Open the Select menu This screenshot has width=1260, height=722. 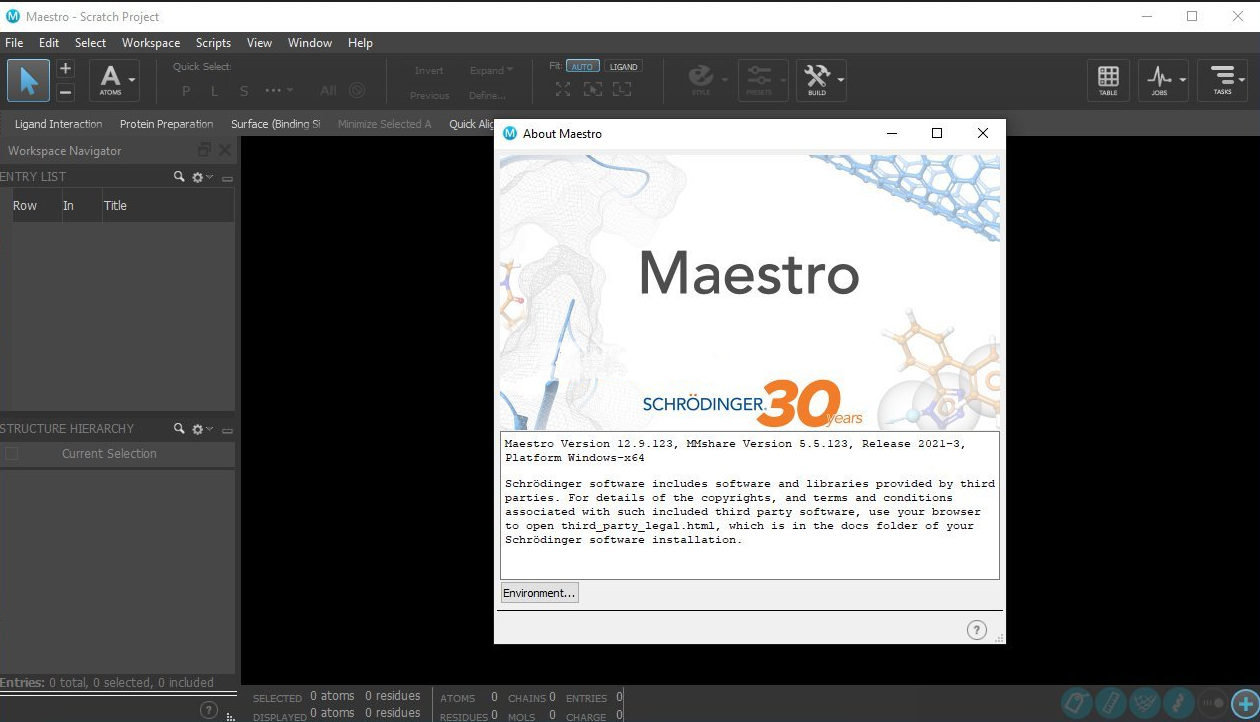[90, 43]
